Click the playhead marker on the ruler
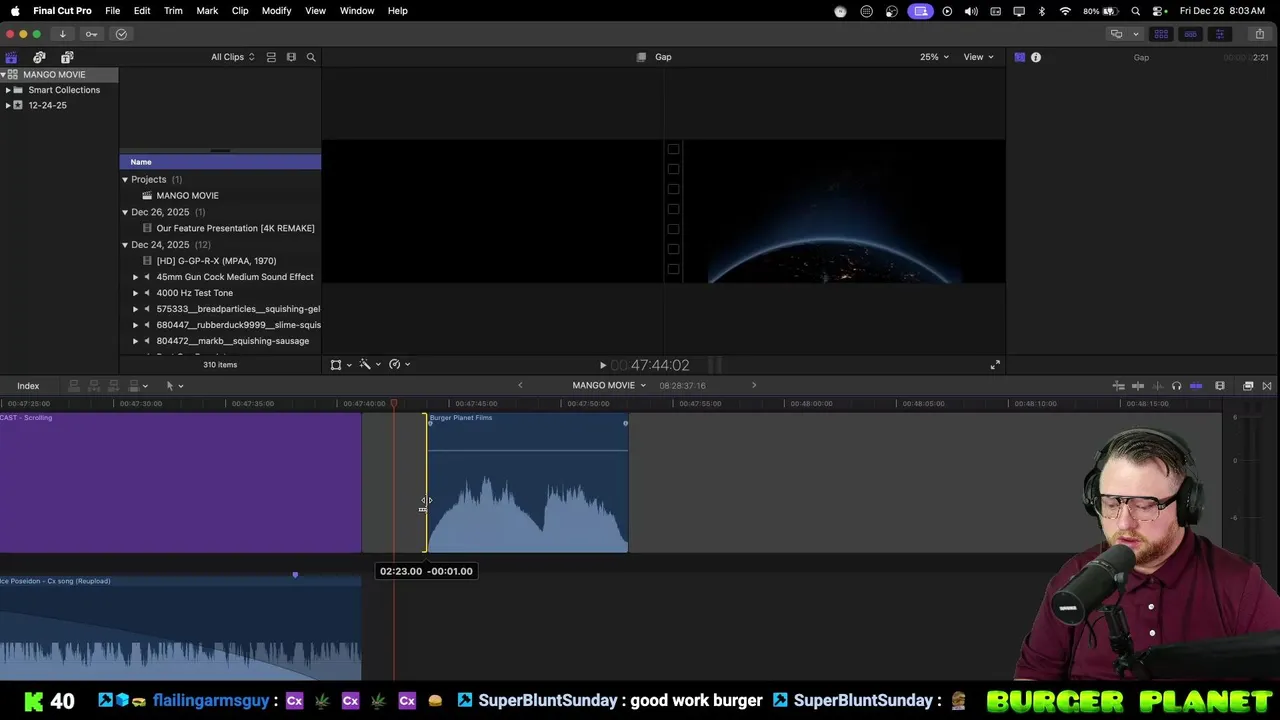This screenshot has height=720, width=1280. (394, 404)
